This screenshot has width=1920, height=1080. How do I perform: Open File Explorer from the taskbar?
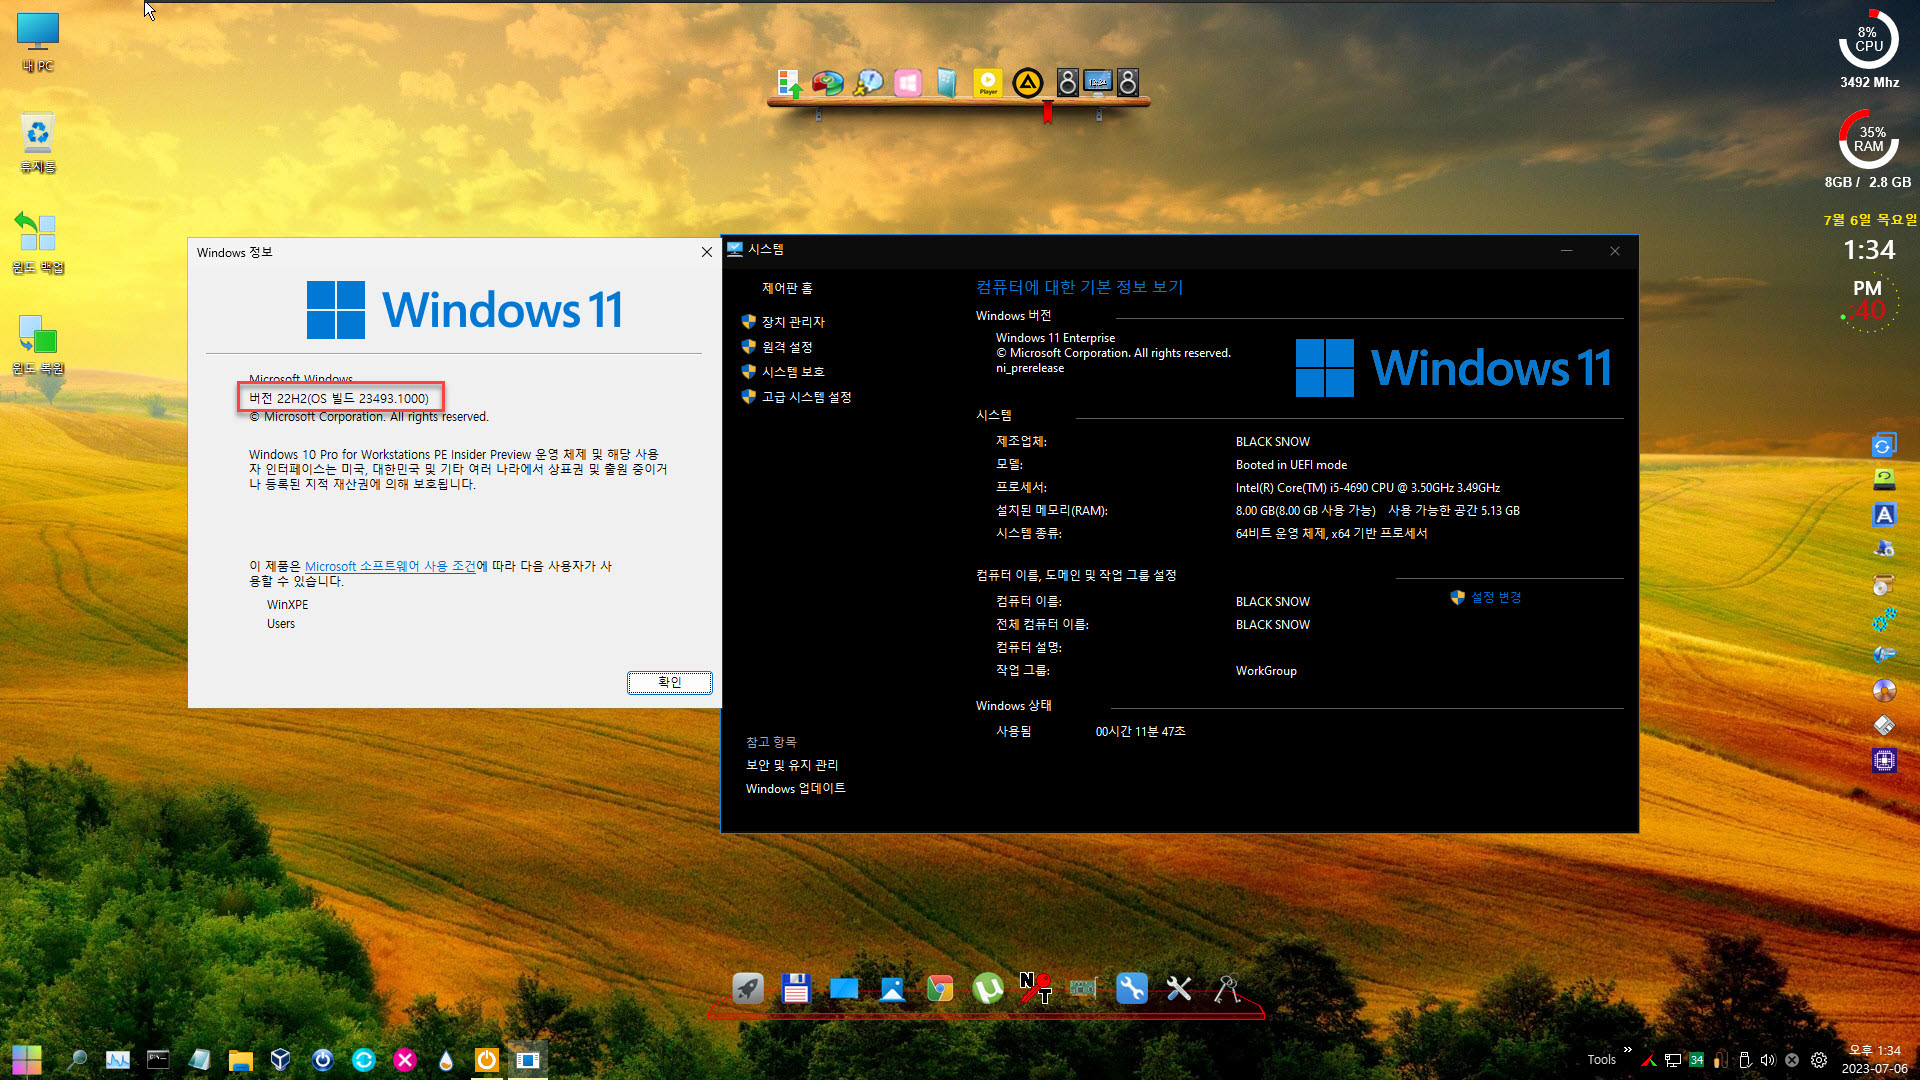click(240, 1060)
